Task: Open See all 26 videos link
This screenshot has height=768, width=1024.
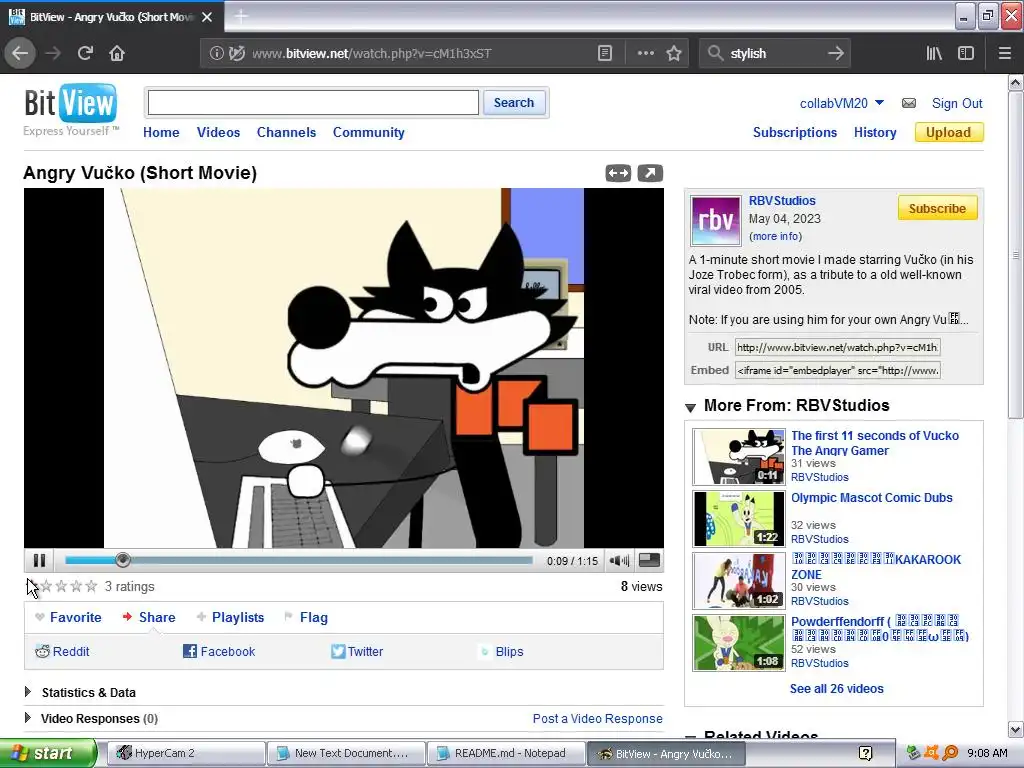Action: click(837, 688)
